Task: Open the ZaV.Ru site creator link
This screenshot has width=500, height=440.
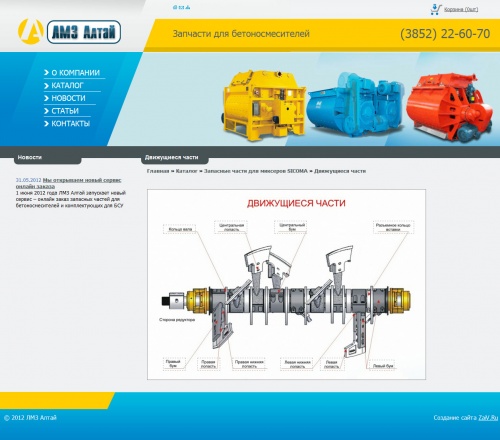Action: coord(488,417)
